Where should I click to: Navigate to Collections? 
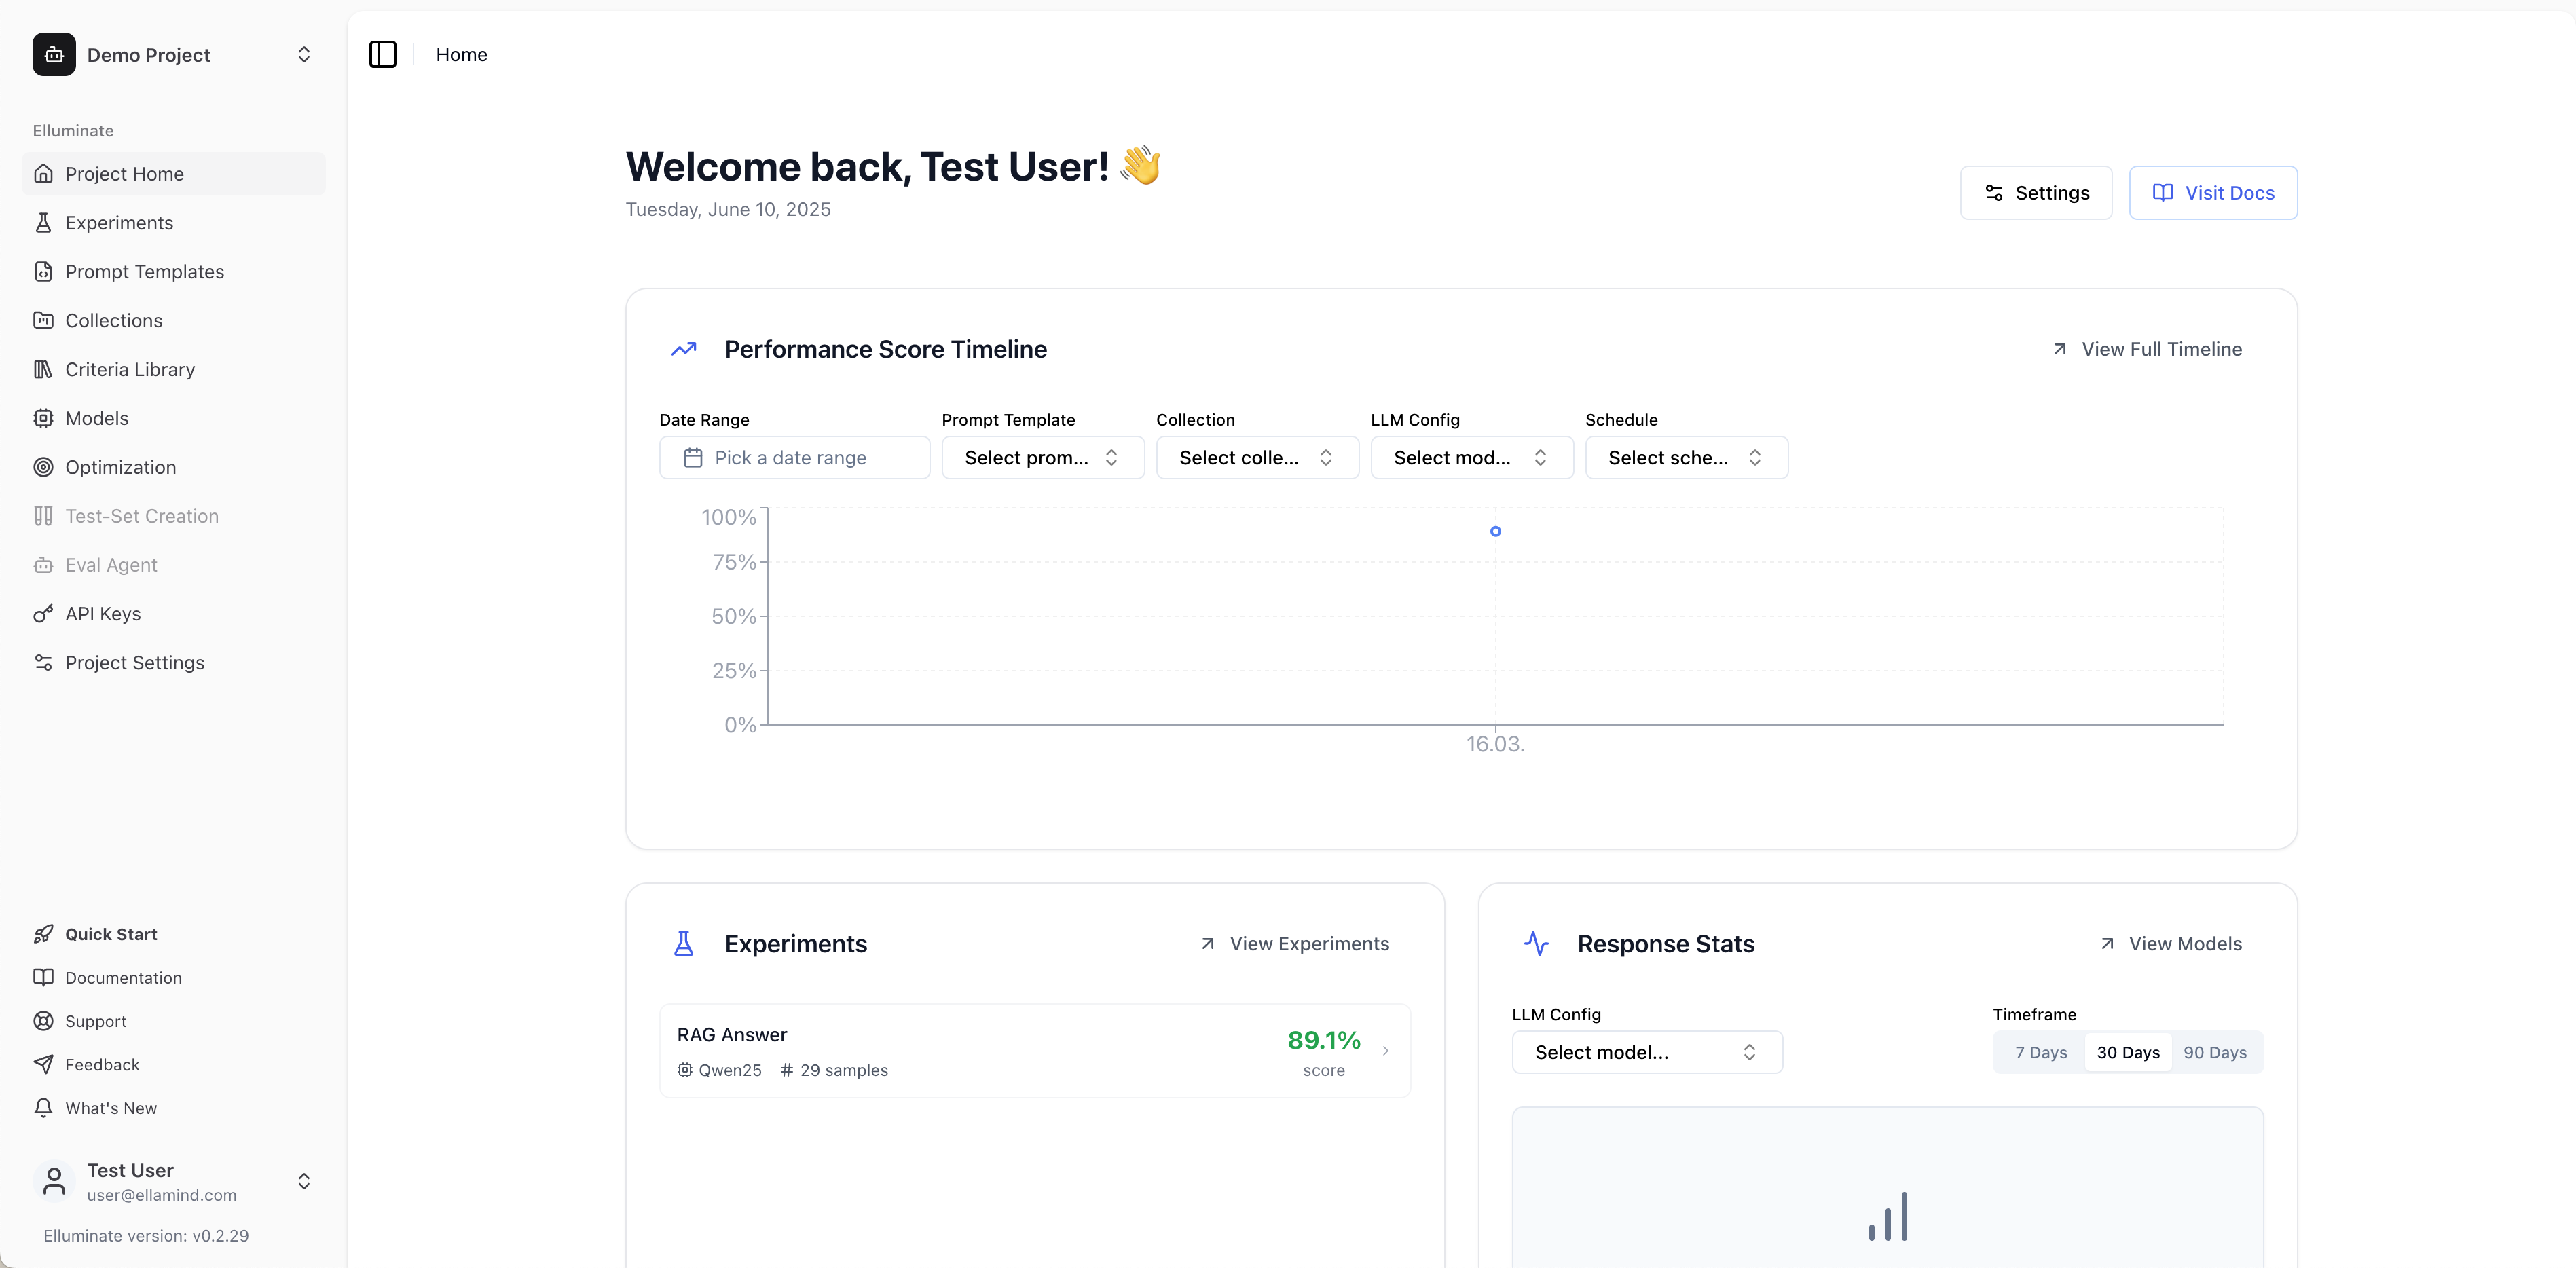click(x=173, y=320)
